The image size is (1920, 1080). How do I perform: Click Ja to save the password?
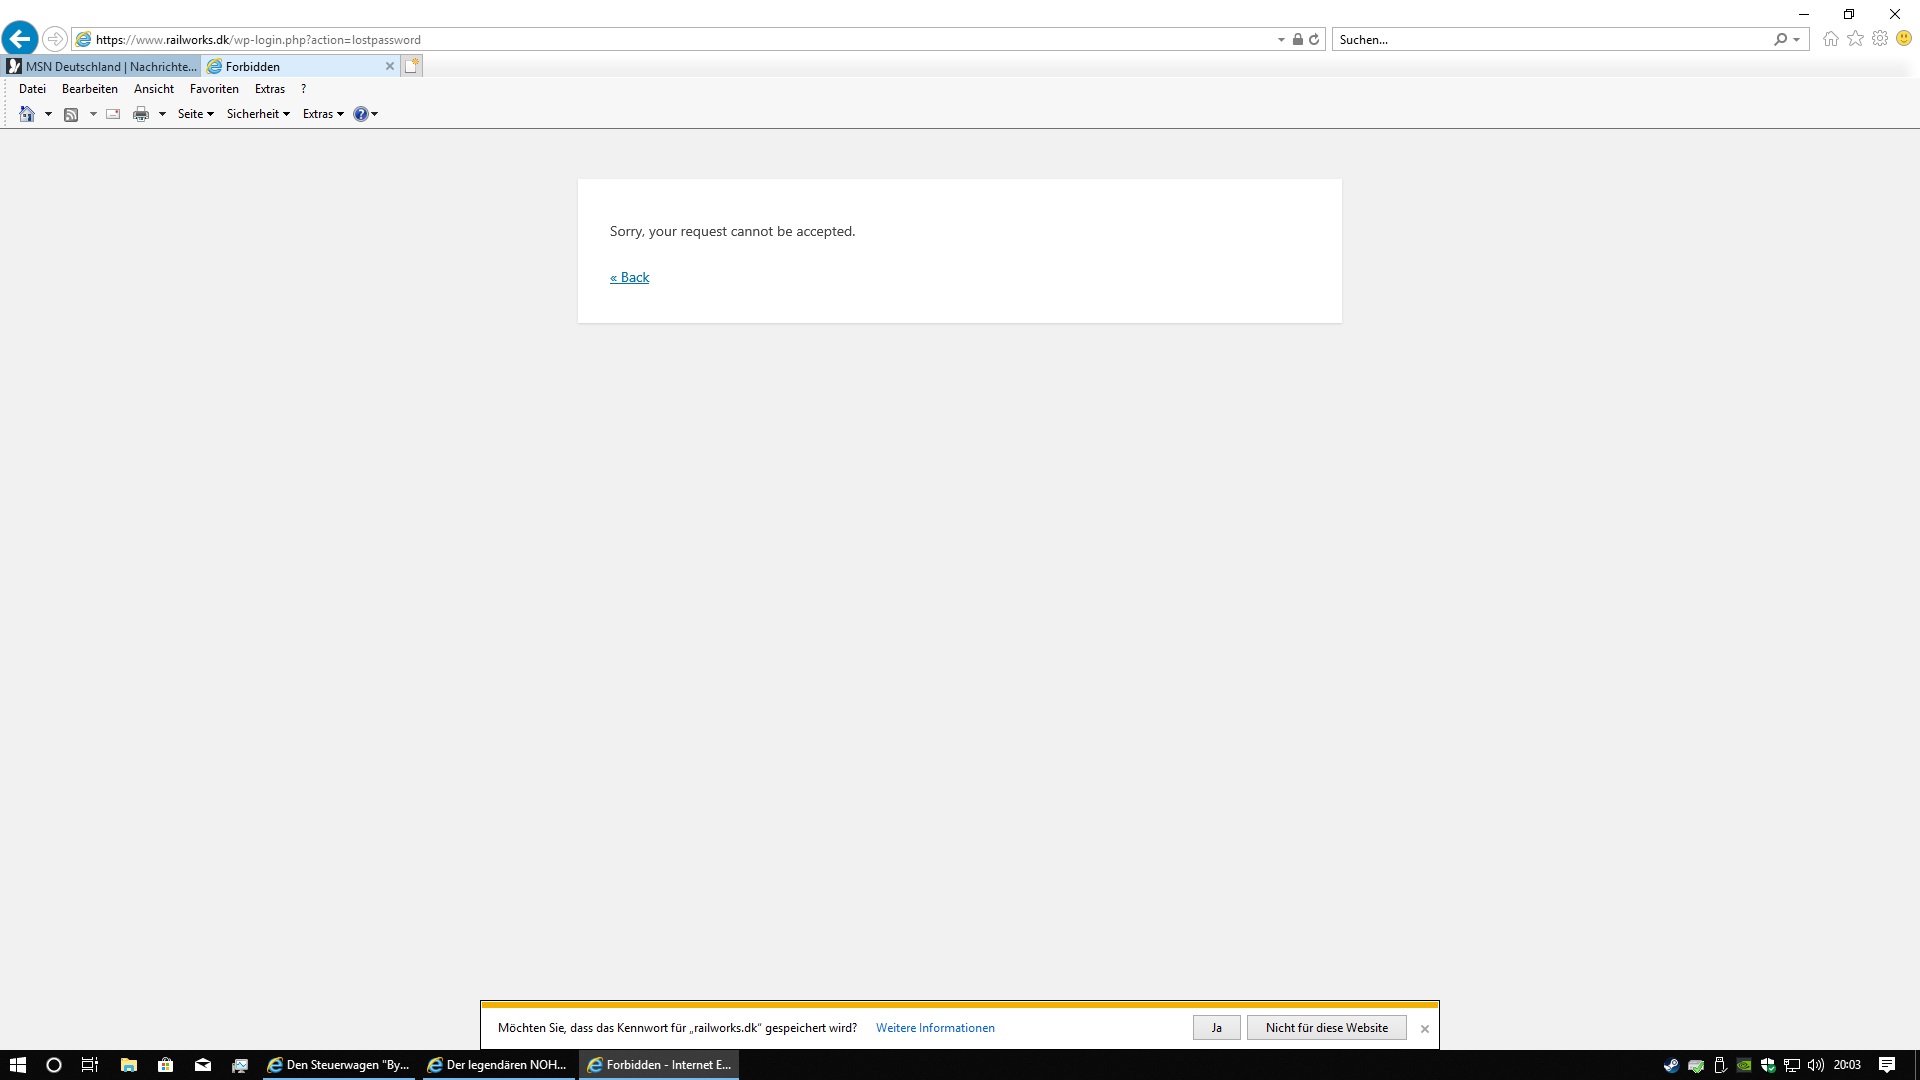[x=1216, y=1028]
